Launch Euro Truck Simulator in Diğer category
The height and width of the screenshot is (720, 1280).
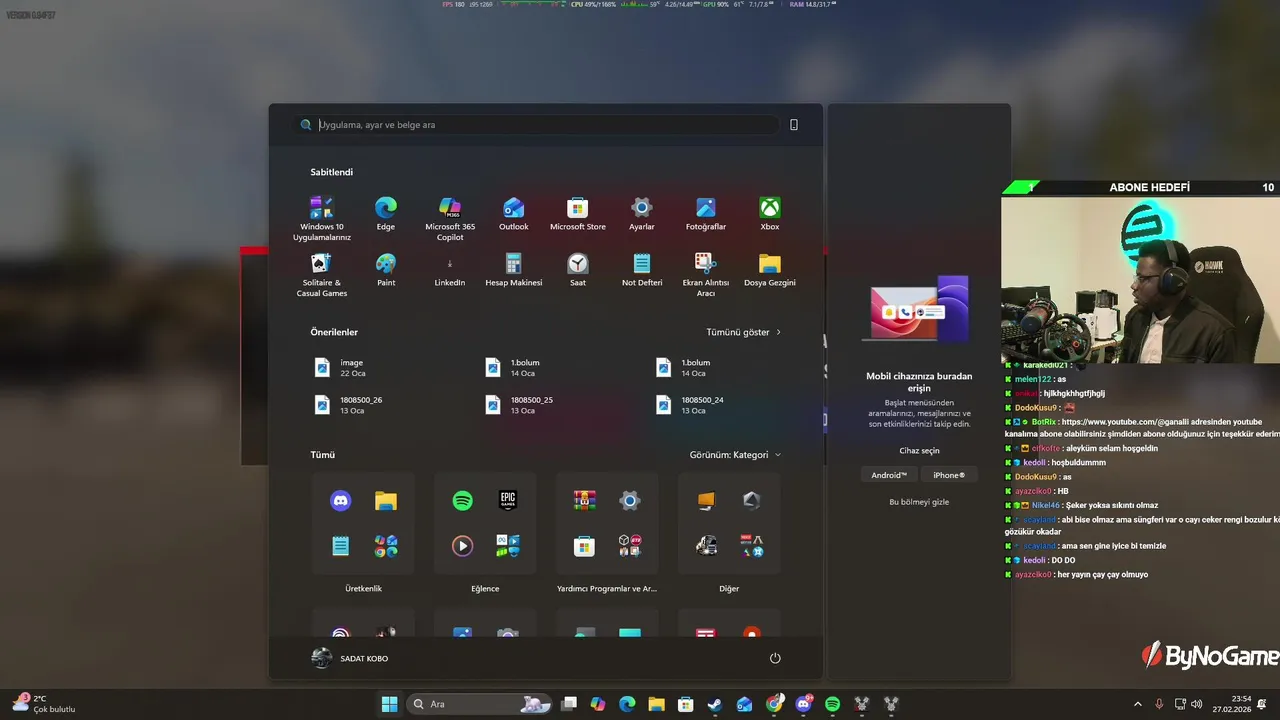coord(706,546)
